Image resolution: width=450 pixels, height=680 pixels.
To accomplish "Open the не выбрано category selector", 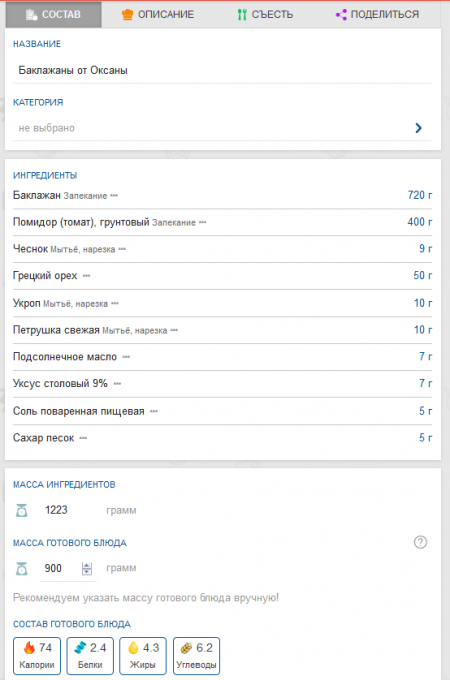I will click(222, 128).
